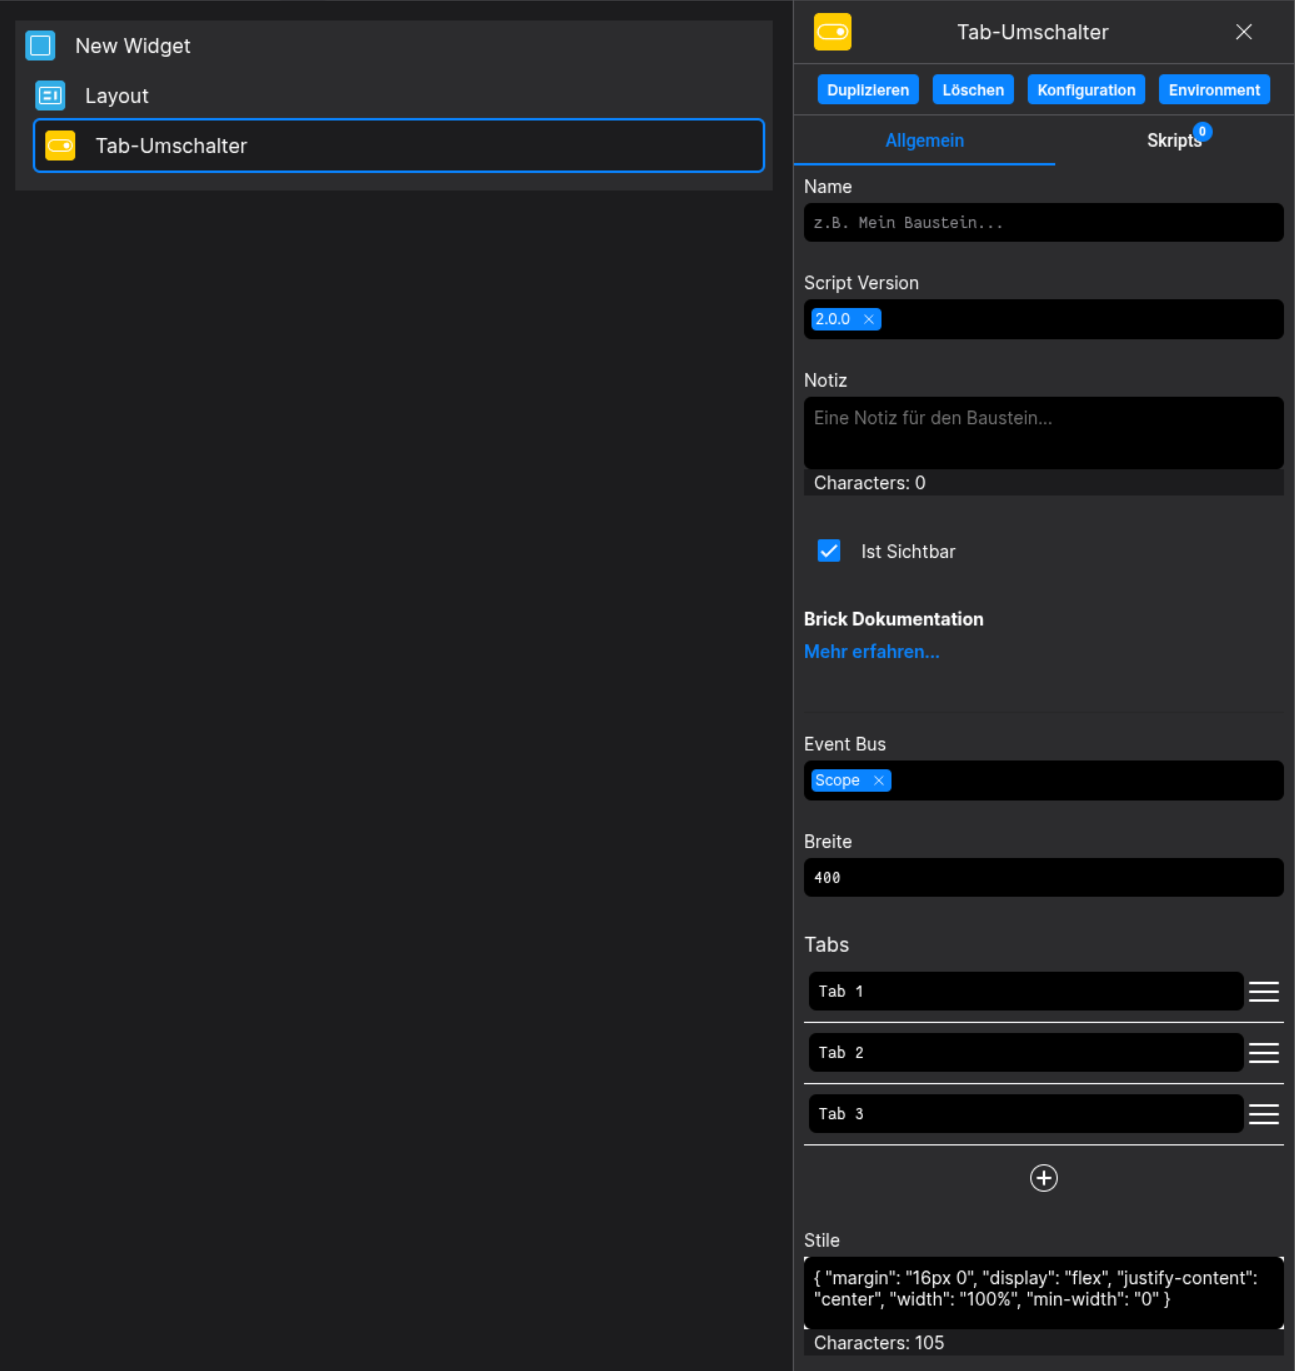Click the drag handle next to Tab 2
1295x1371 pixels.
[1263, 1052]
